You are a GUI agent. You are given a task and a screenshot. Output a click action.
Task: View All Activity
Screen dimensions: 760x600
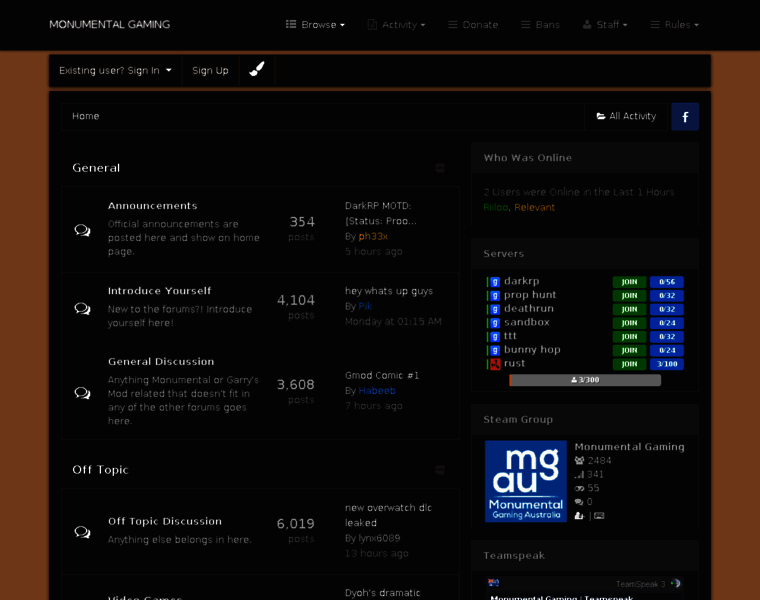626,116
